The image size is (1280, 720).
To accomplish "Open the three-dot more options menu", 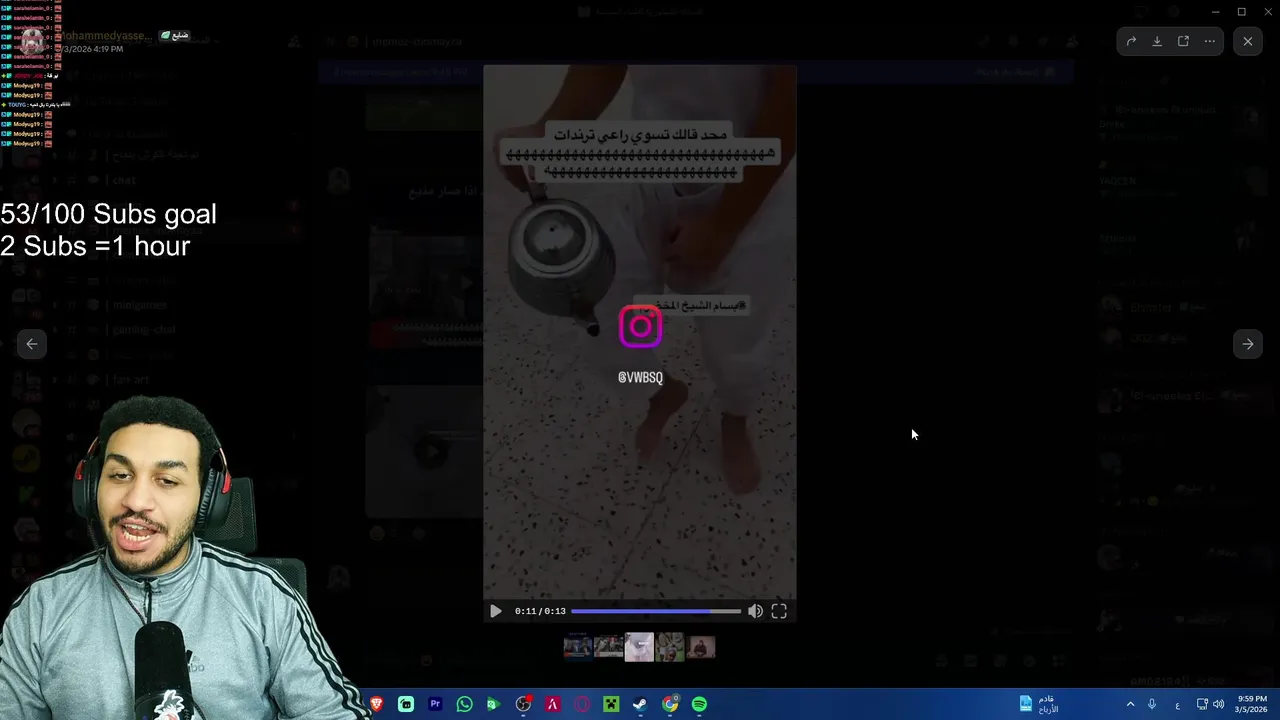I will [x=1210, y=41].
